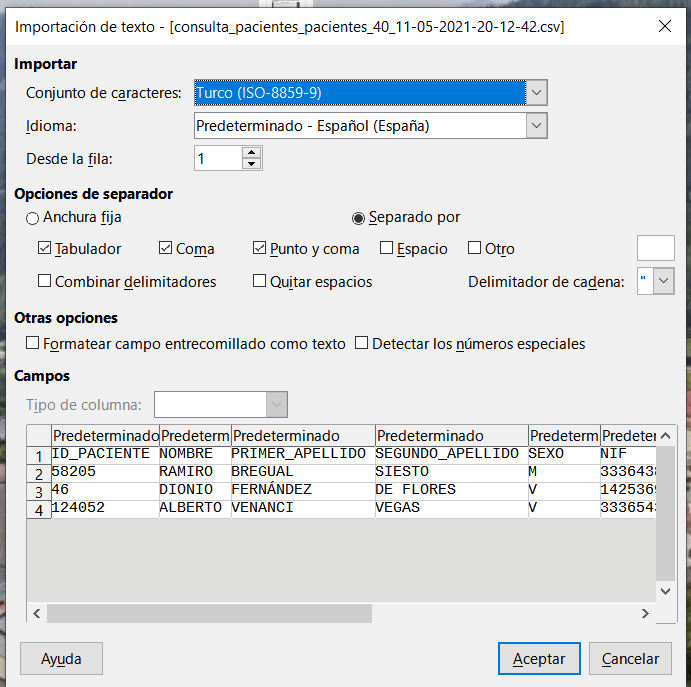691x687 pixels.
Task: Open the Delimitador de cadena dropdown
Action: point(664,282)
